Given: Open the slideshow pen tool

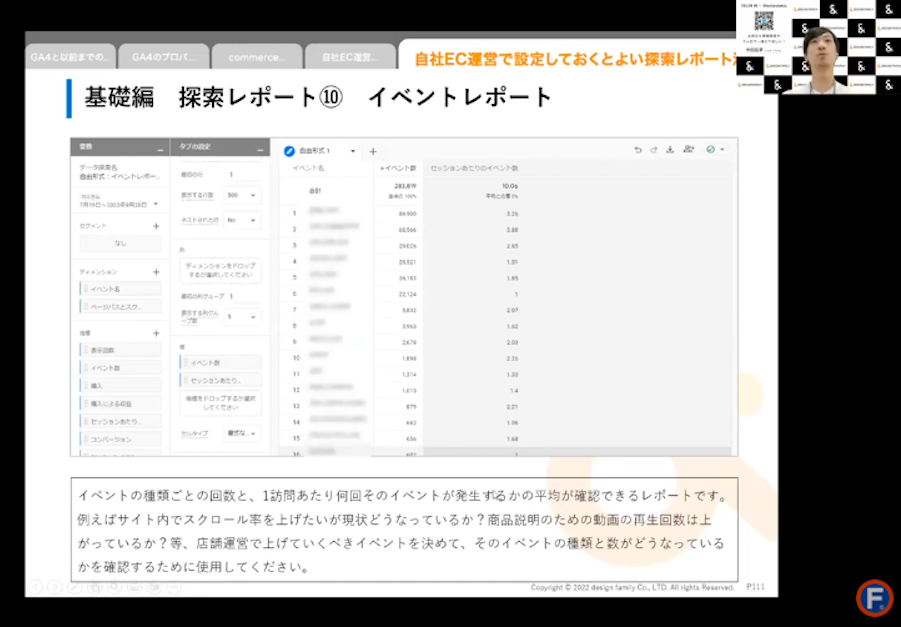Looking at the screenshot, I should (x=75, y=587).
